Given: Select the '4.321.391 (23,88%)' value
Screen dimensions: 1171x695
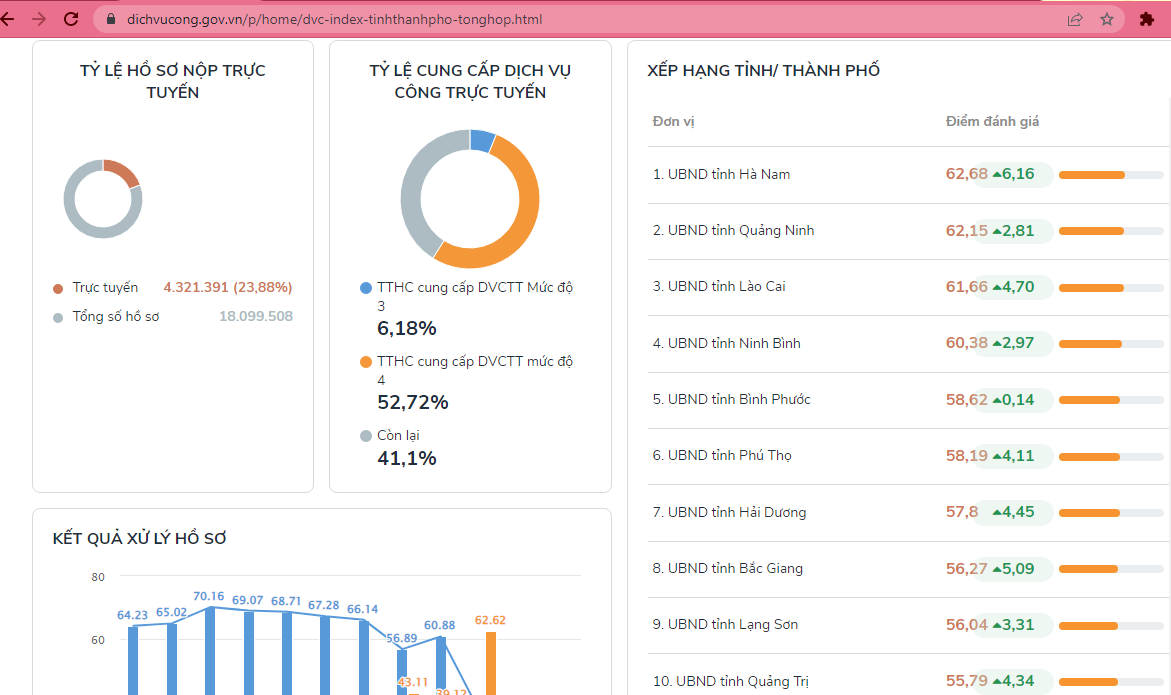Looking at the screenshot, I should tap(228, 287).
